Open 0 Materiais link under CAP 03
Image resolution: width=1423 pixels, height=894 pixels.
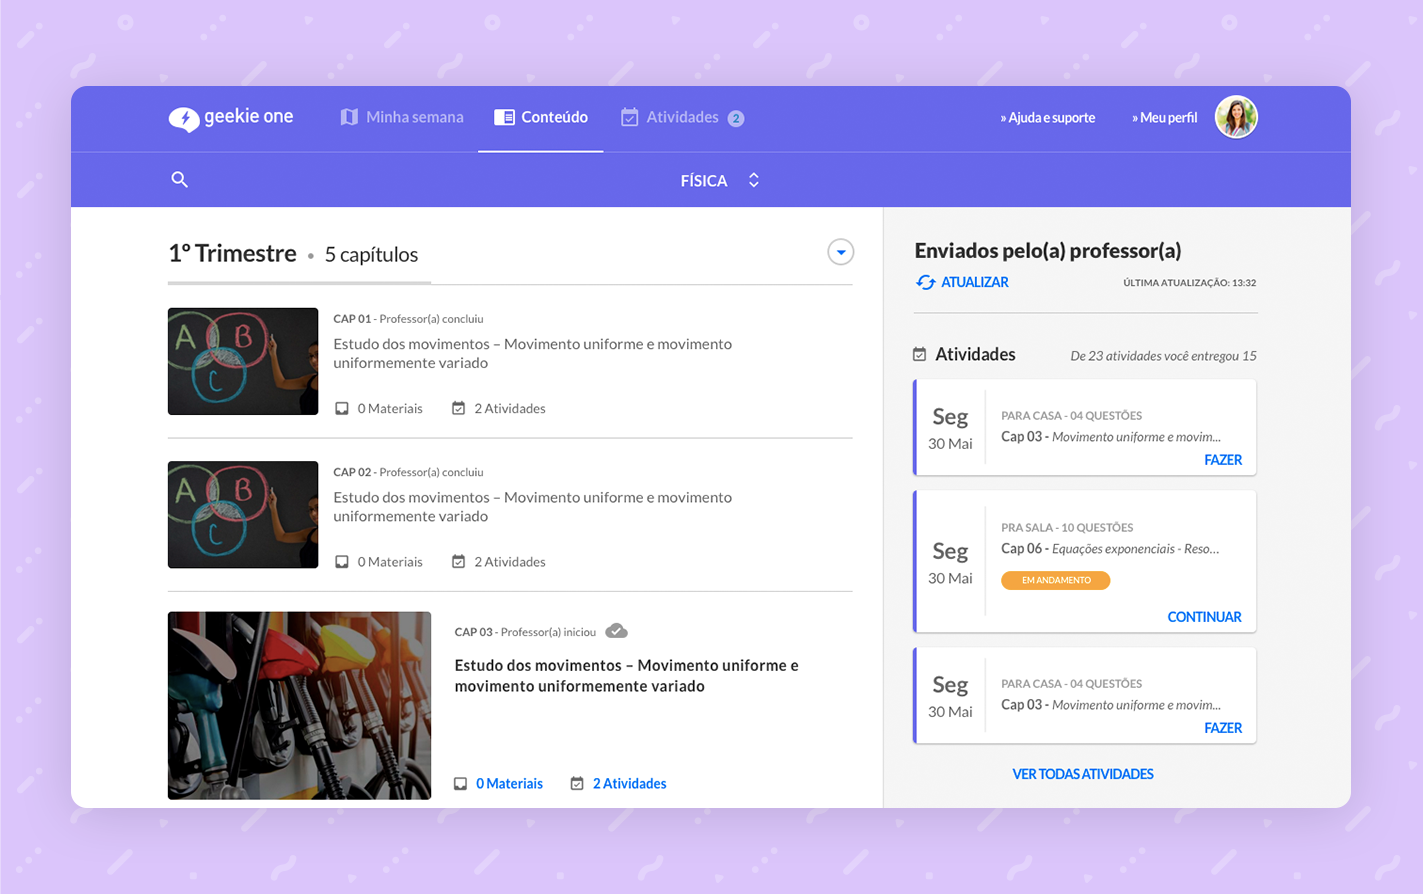[509, 784]
